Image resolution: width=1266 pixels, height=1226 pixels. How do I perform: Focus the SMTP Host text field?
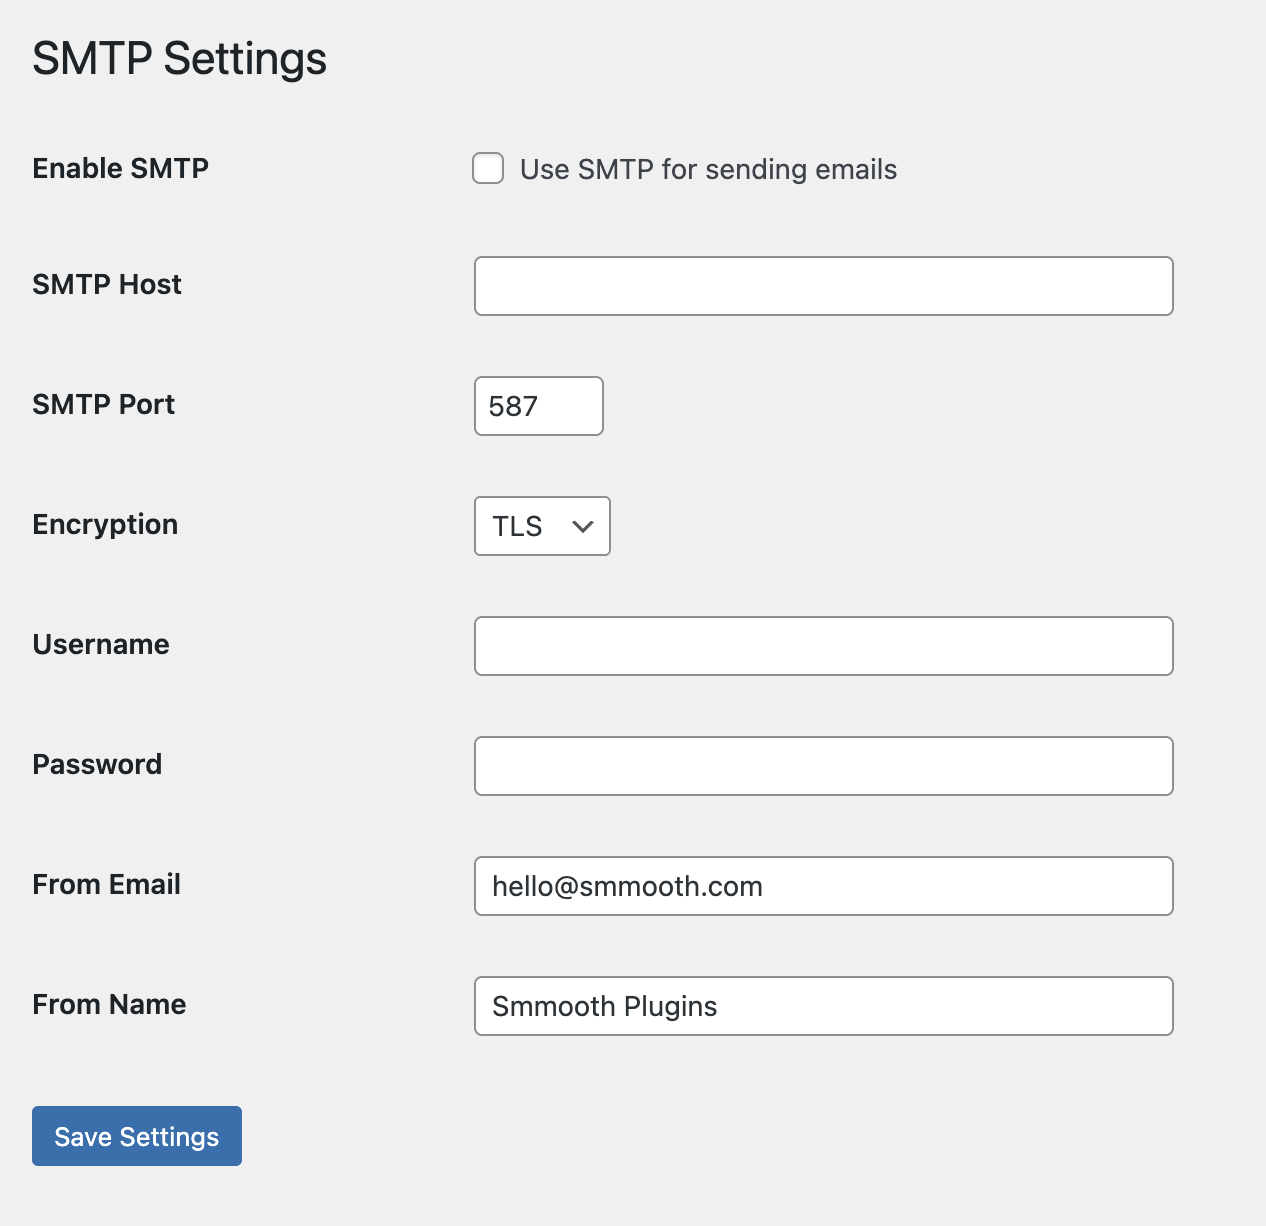823,286
